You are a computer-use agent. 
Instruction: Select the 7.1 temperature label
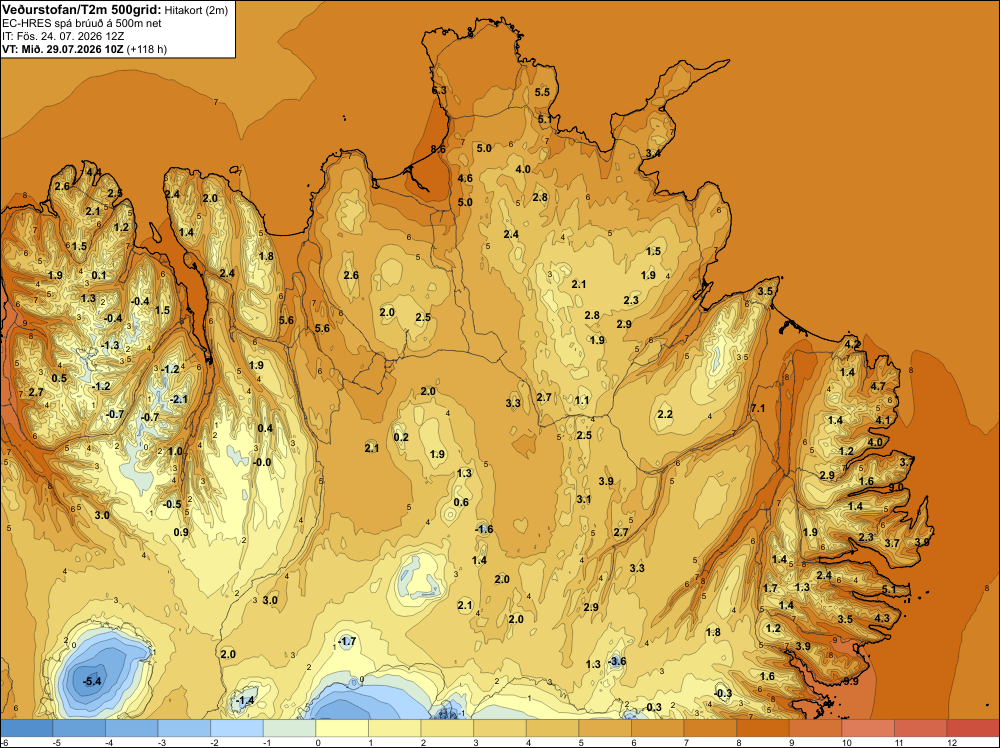tap(758, 408)
